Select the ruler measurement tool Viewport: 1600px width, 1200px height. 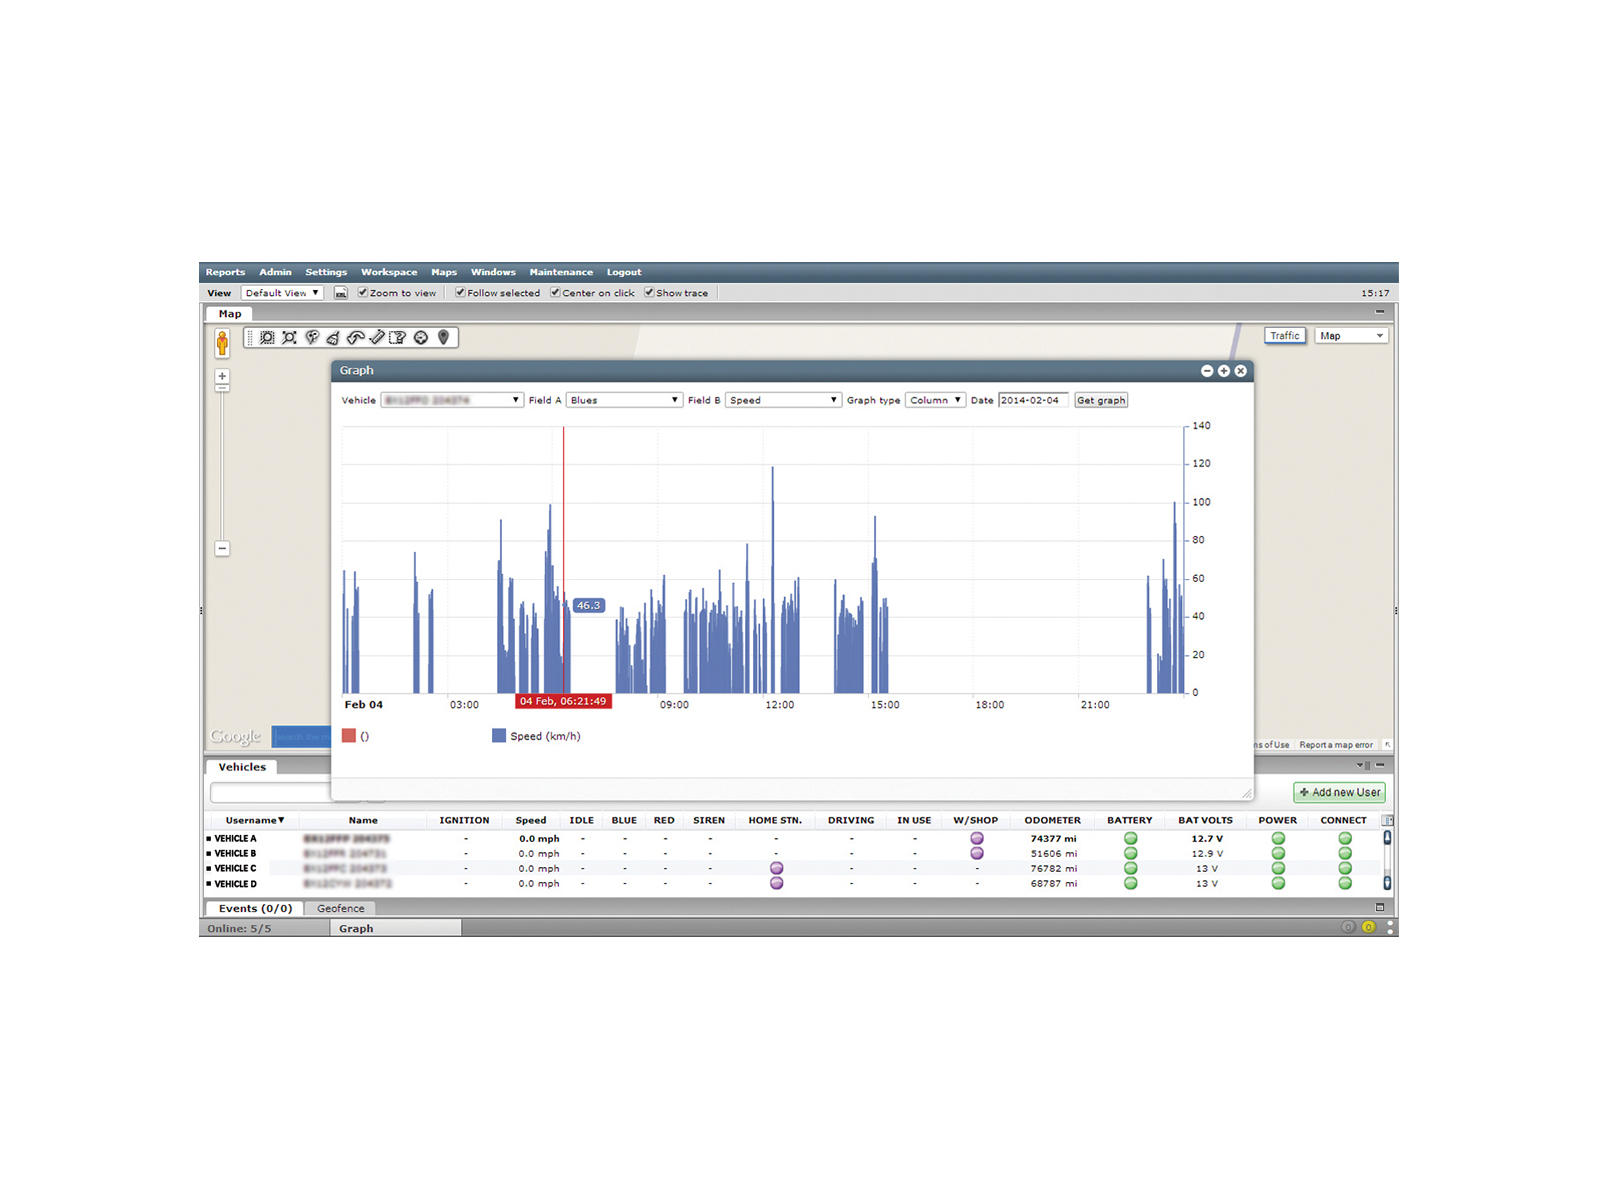tap(377, 337)
